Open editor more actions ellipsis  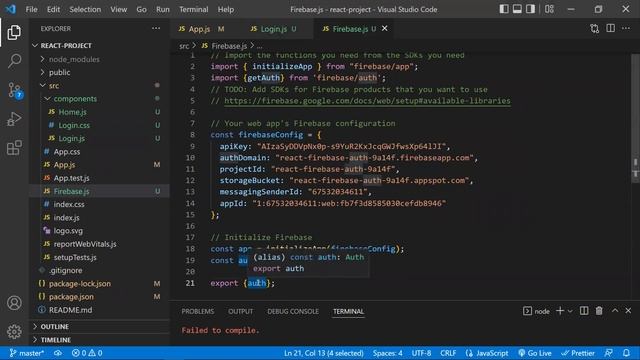coord(626,28)
